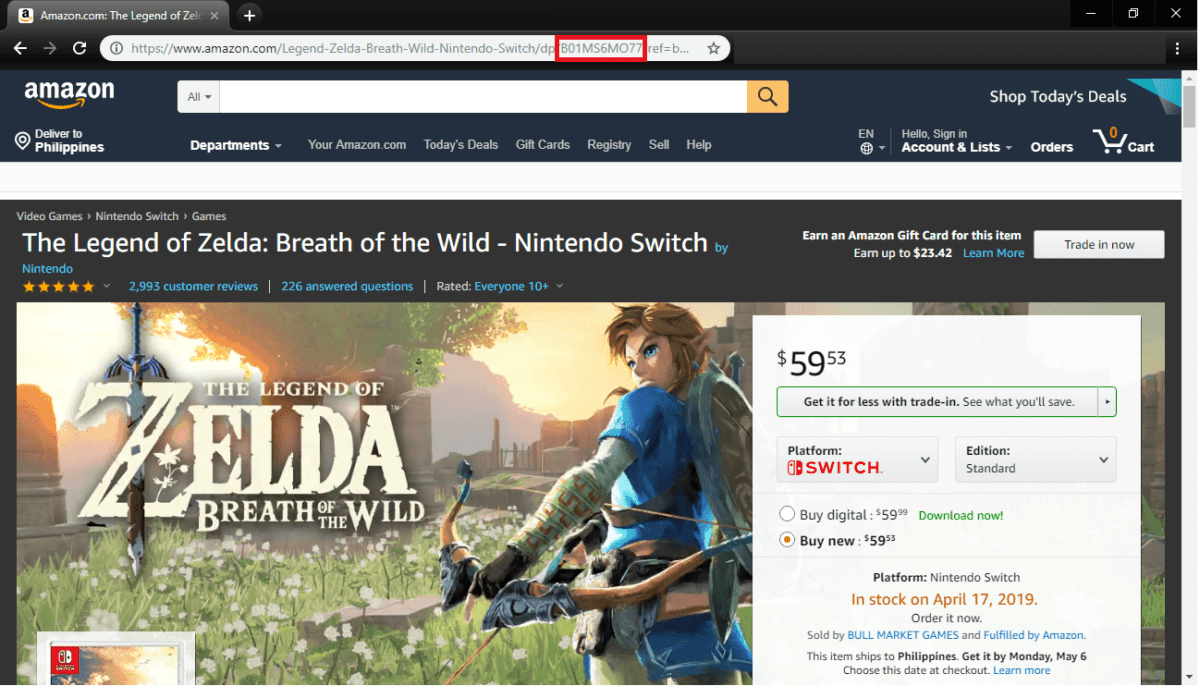Image resolution: width=1200 pixels, height=686 pixels.
Task: Click Games breadcrumb
Action: [x=209, y=216]
